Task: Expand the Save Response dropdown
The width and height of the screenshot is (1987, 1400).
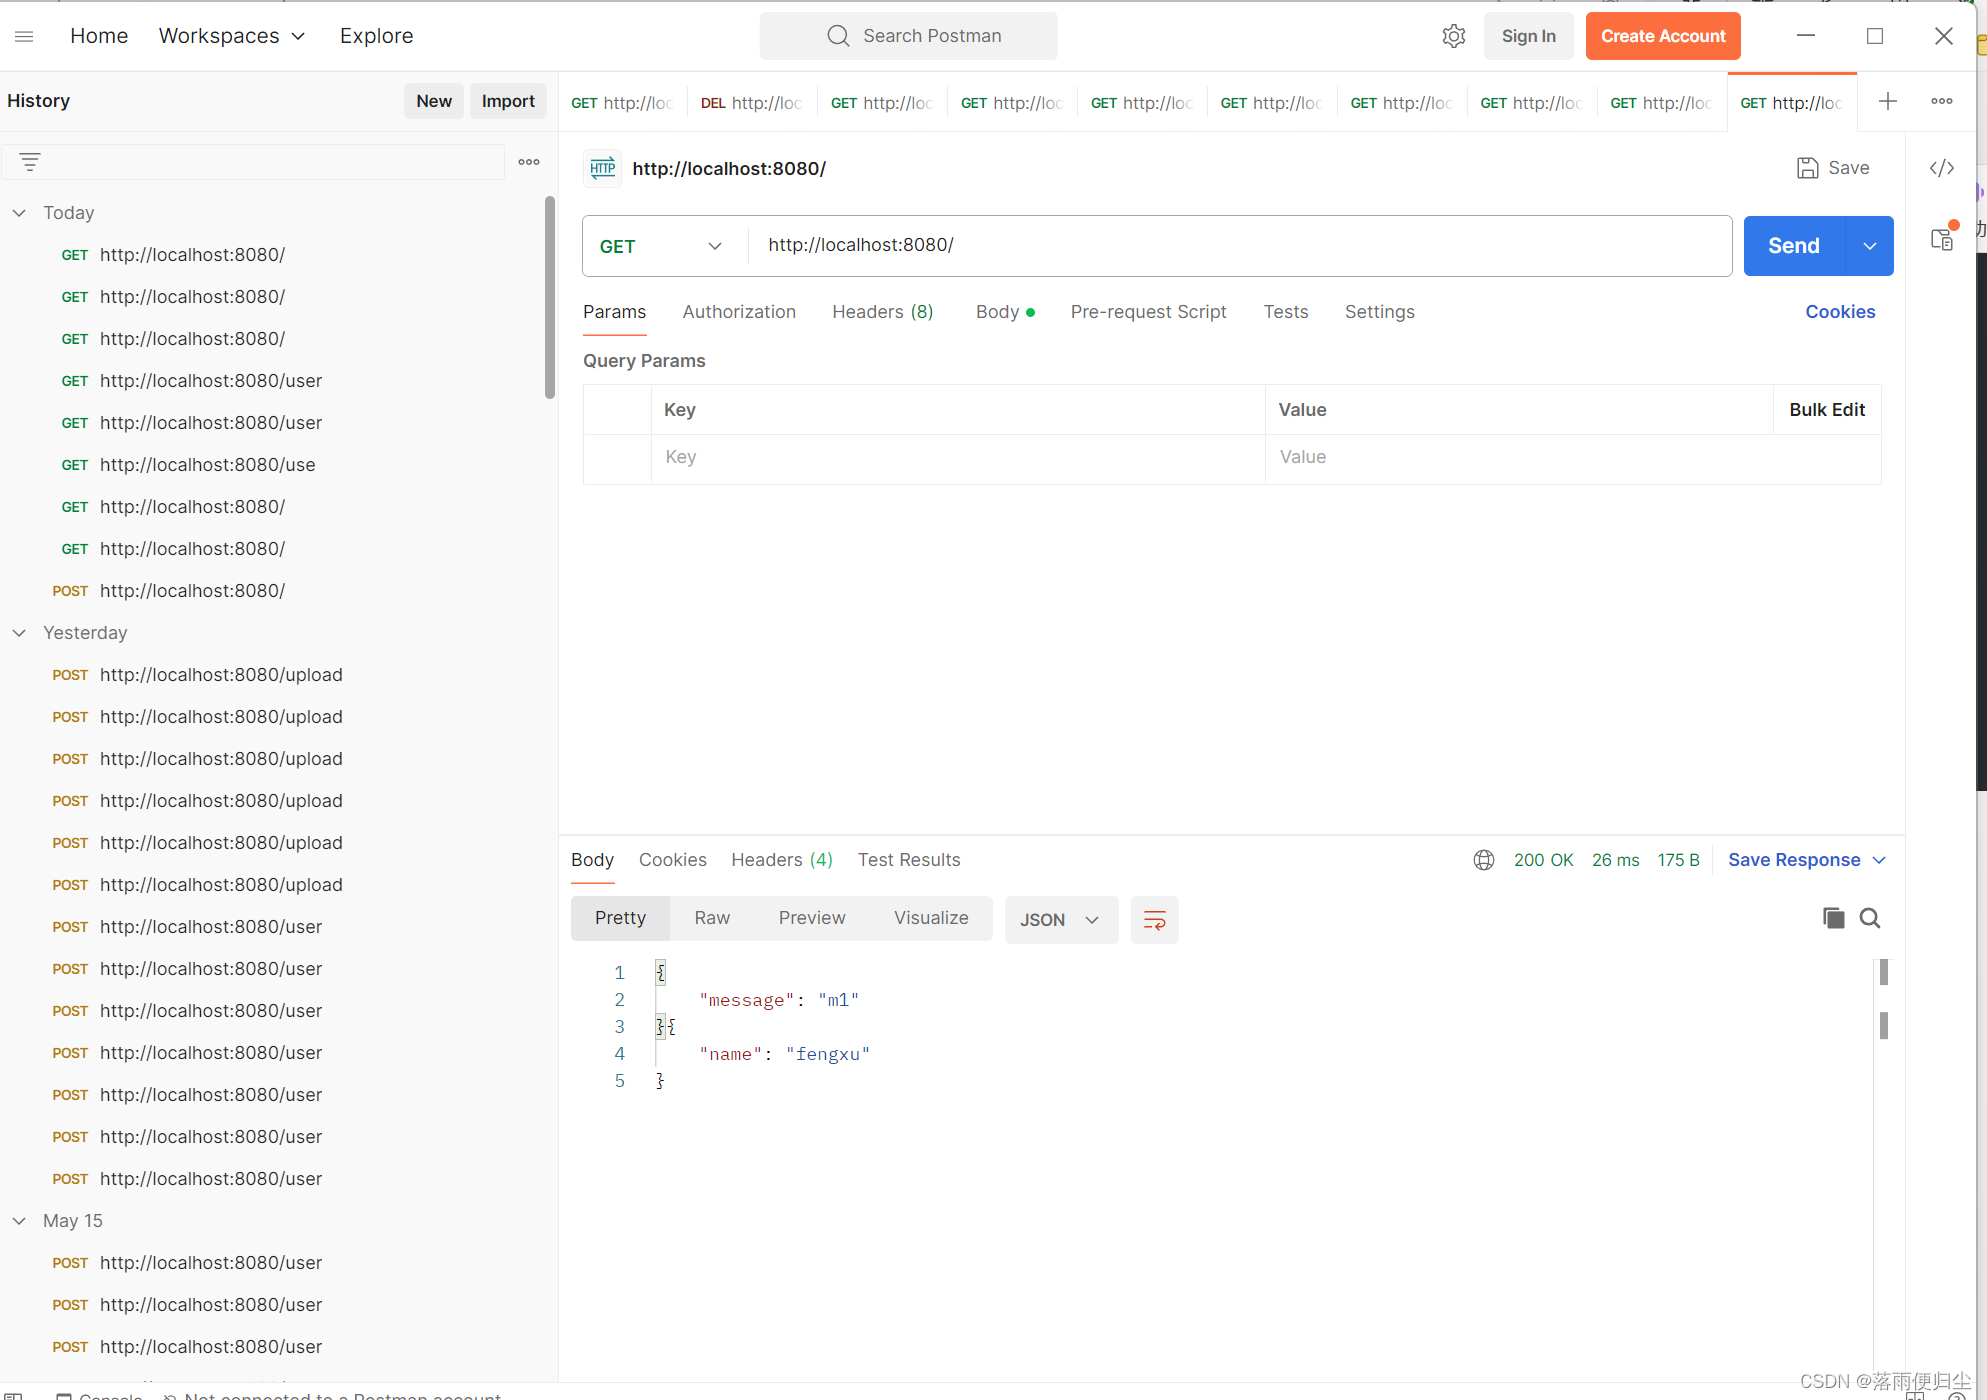Action: click(x=1880, y=860)
